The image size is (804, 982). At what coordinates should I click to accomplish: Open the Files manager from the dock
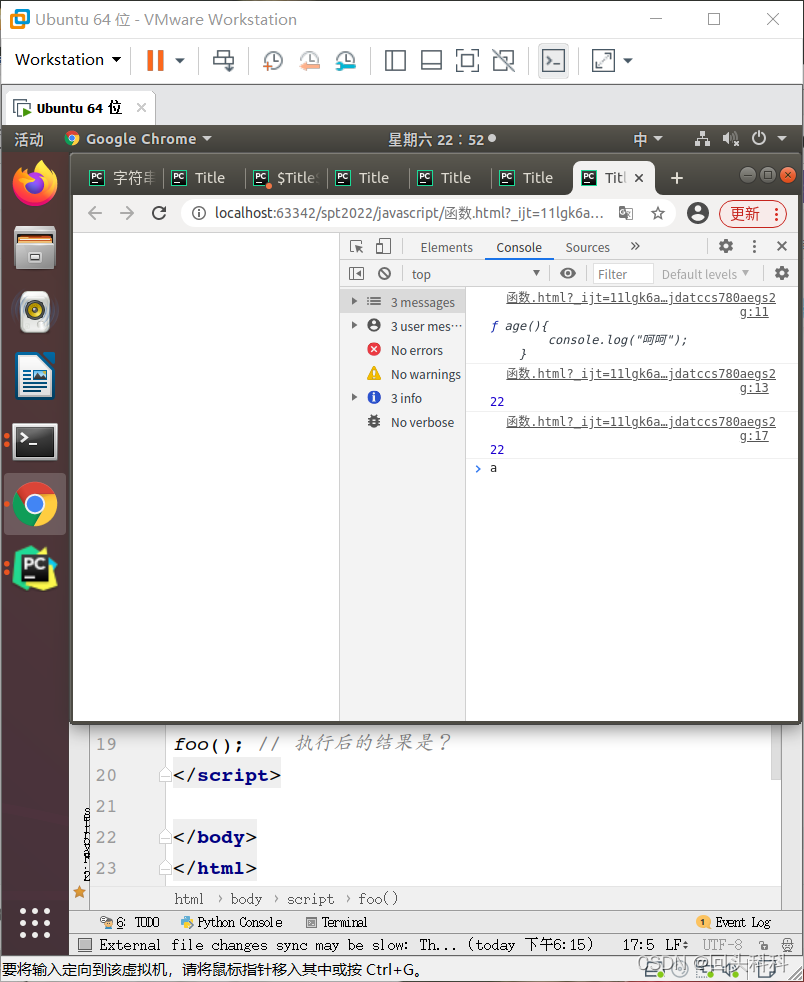(35, 247)
